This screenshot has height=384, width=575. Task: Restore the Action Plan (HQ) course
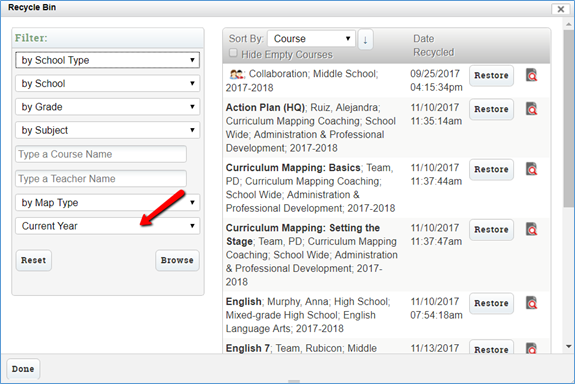tap(491, 109)
